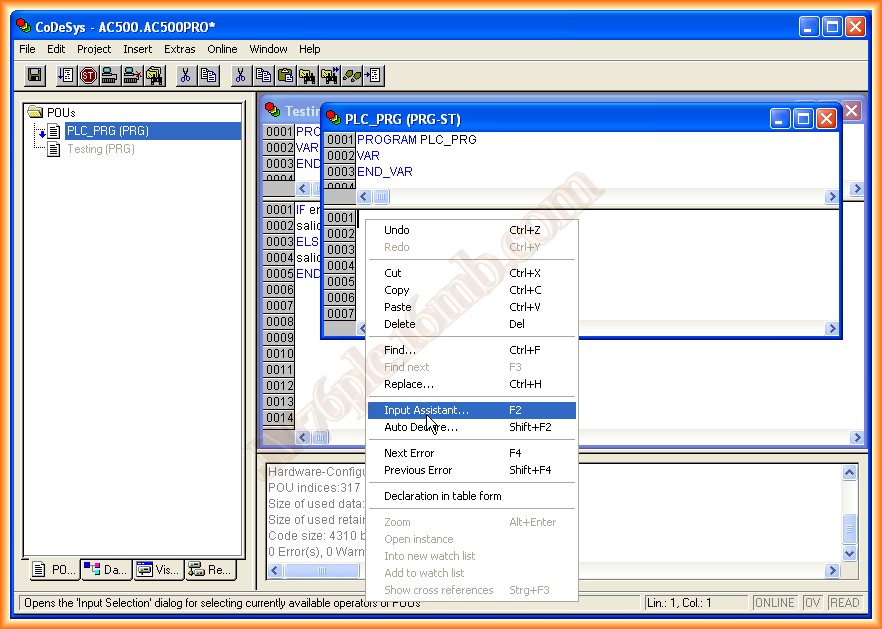Open the Project menu
882x629 pixels.
pyautogui.click(x=94, y=49)
